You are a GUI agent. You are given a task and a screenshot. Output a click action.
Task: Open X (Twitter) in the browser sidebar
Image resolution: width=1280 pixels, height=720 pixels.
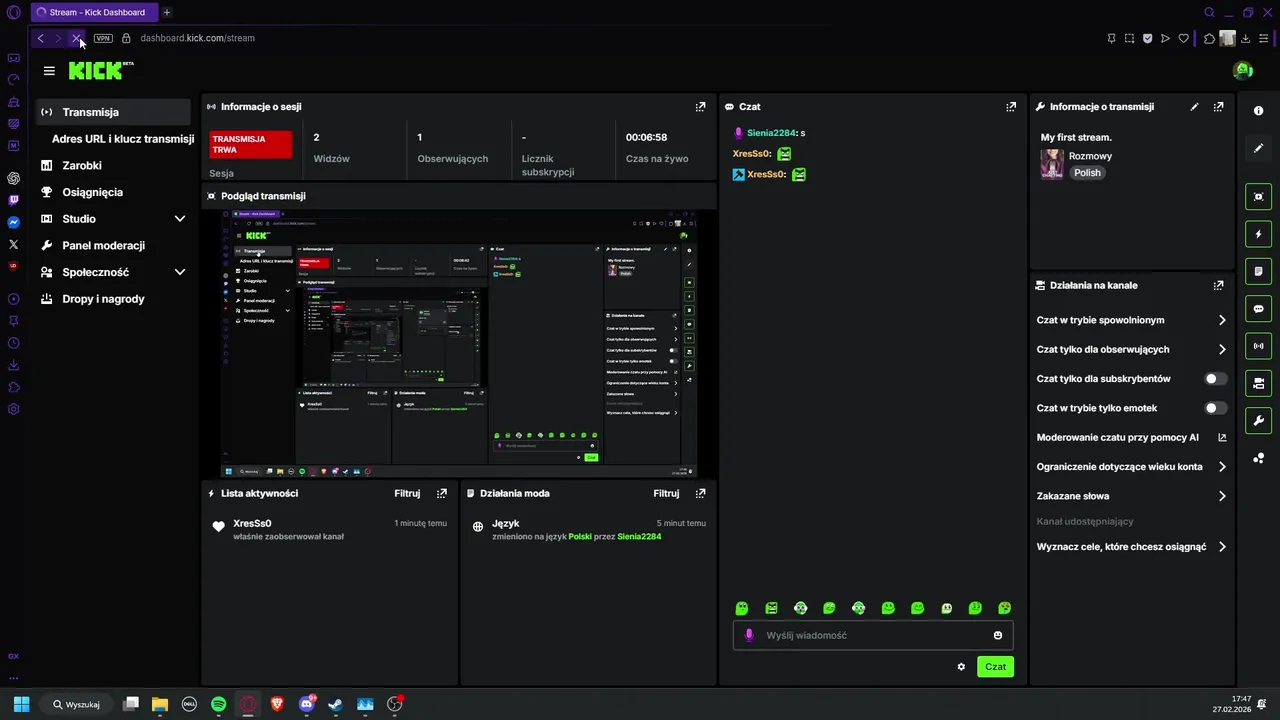click(x=13, y=244)
